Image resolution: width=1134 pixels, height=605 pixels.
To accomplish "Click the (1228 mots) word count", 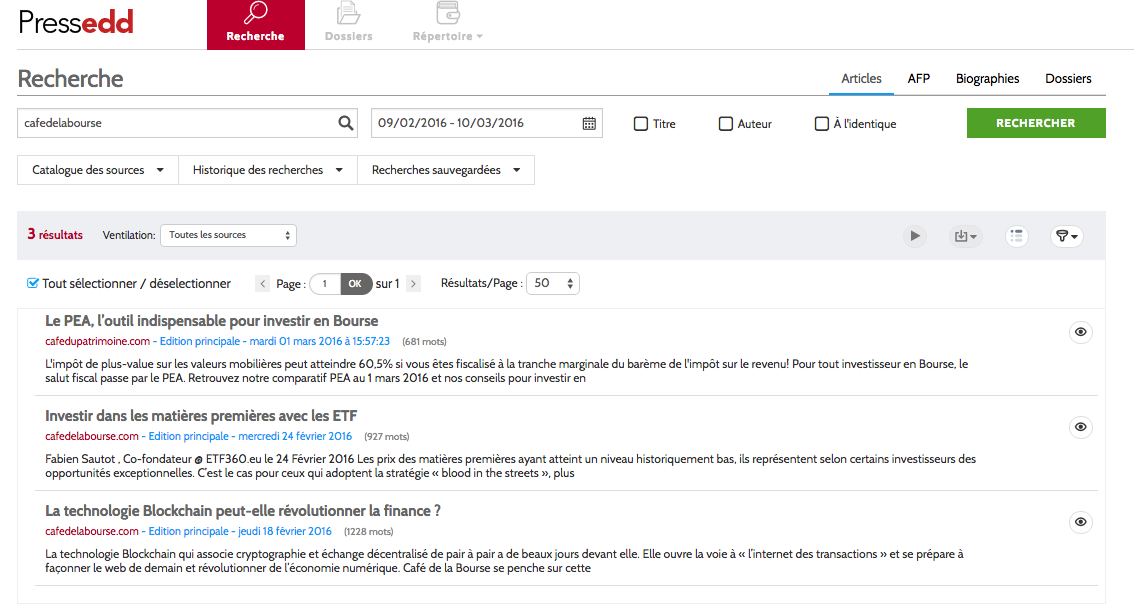I will click(x=369, y=532).
